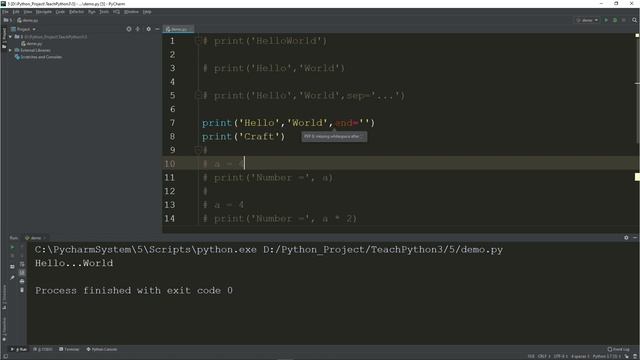Image resolution: width=640 pixels, height=360 pixels.
Task: Click "Process finished with exit code 0" text
Action: 134,291
